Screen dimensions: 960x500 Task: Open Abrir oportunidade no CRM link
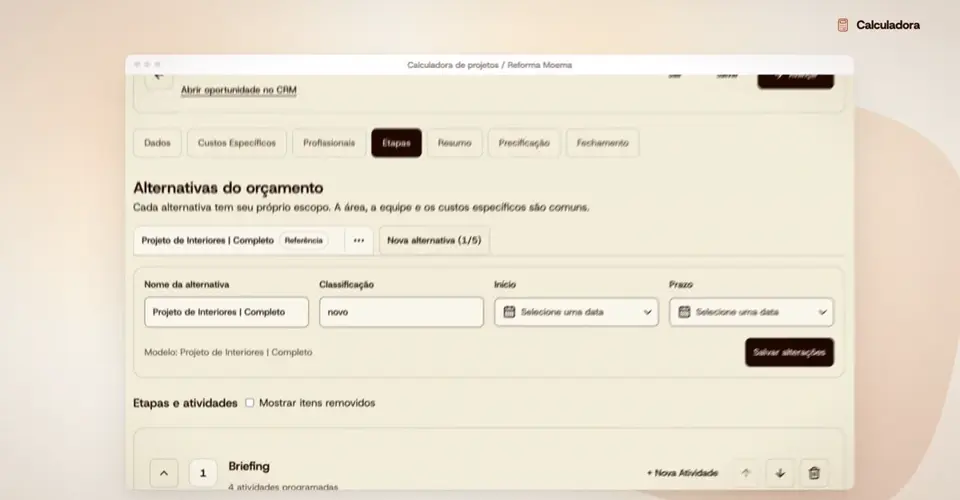coord(239,90)
